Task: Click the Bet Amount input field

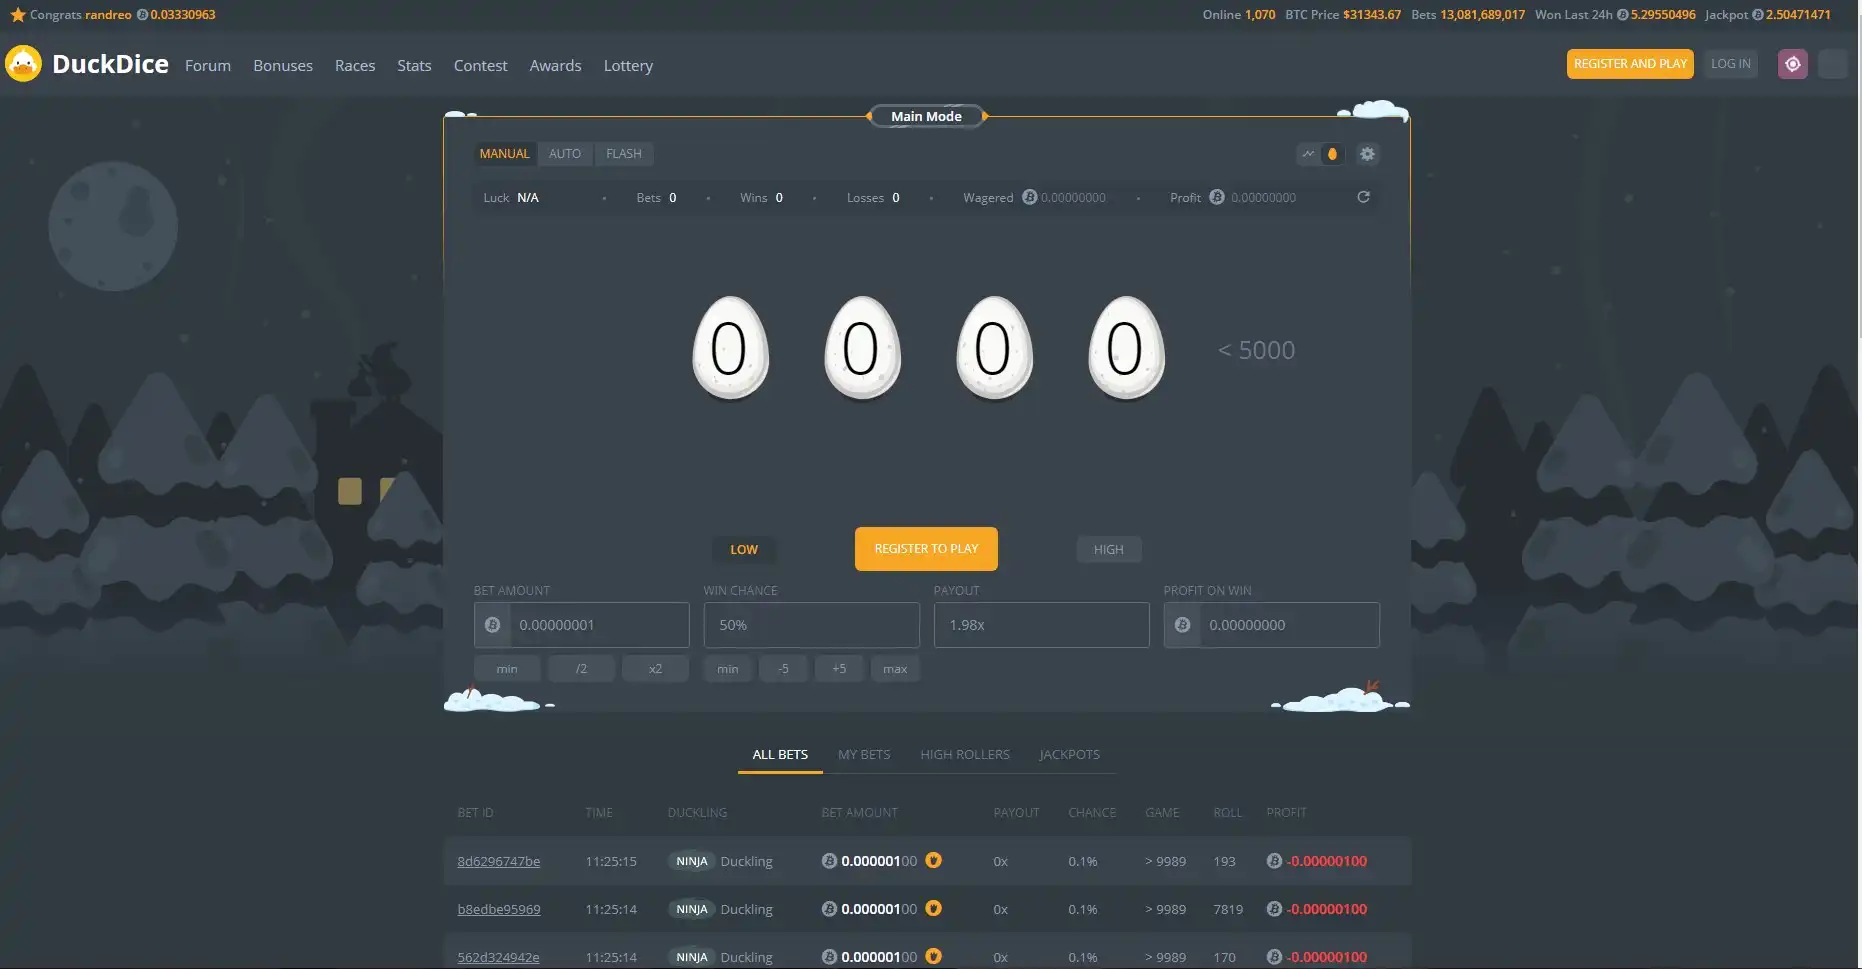Action: [582, 625]
